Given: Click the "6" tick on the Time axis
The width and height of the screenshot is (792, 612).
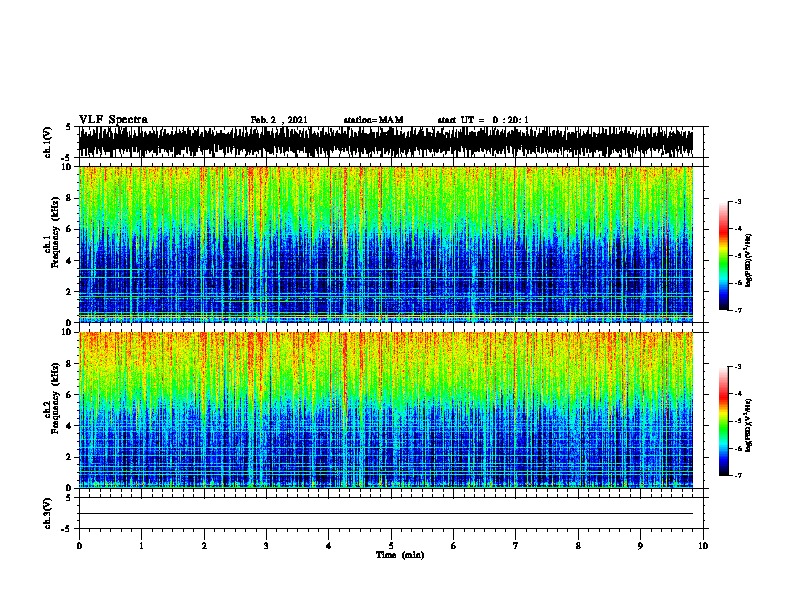Looking at the screenshot, I should [x=454, y=546].
